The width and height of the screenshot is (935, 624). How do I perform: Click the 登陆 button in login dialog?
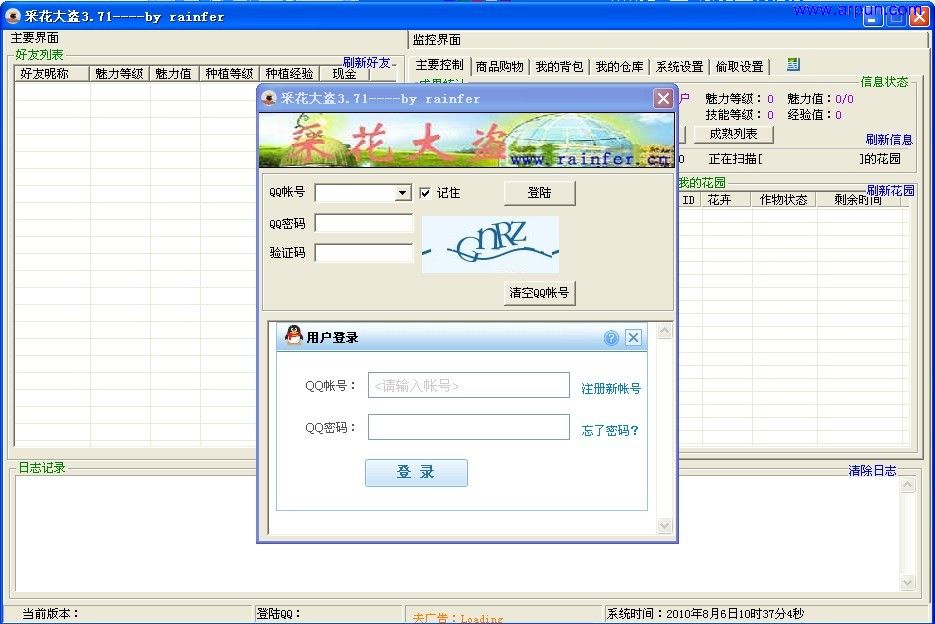coord(540,193)
